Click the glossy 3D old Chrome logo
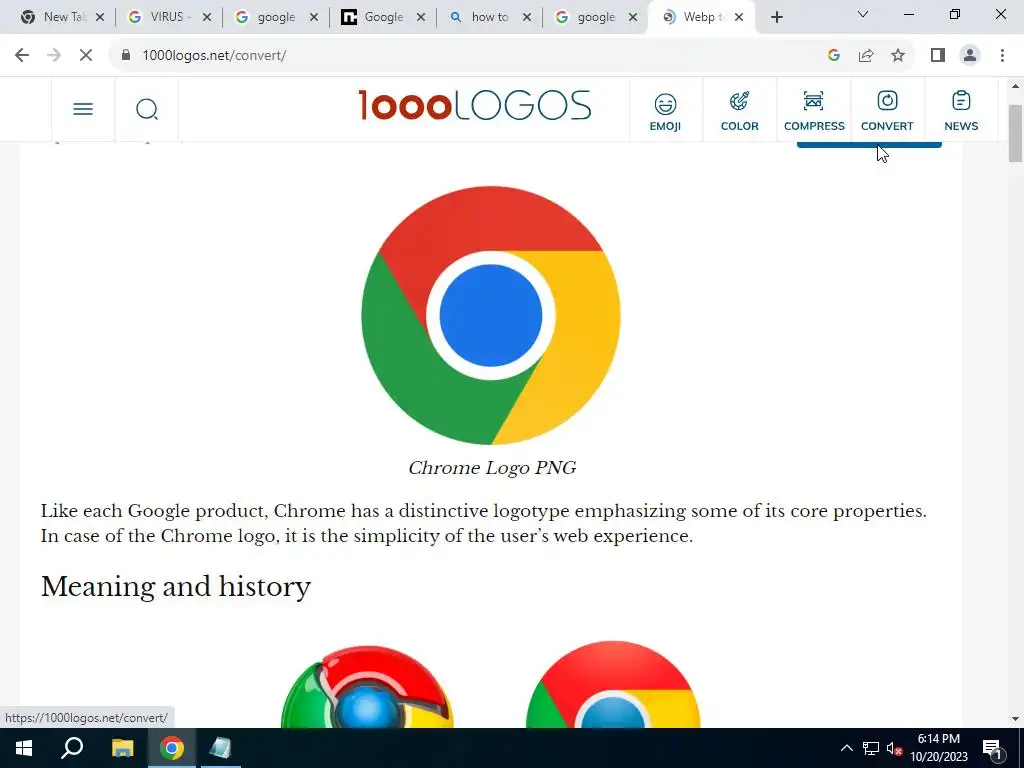 tap(367, 686)
